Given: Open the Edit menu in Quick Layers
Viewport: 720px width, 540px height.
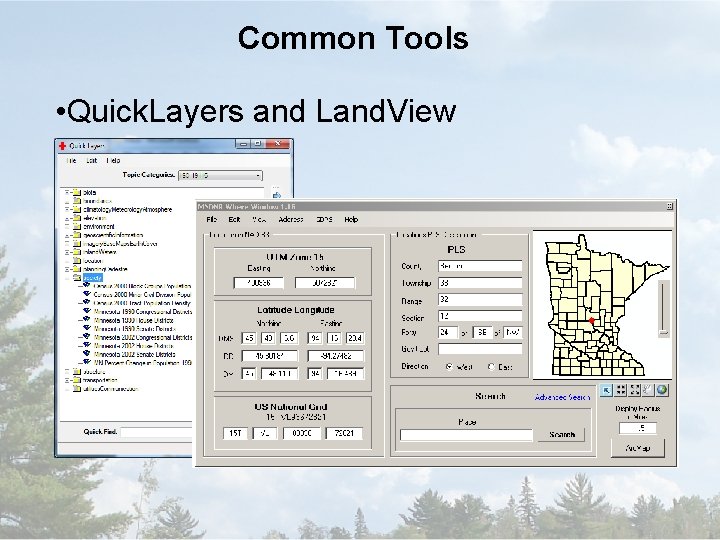Looking at the screenshot, I should click(x=91, y=160).
